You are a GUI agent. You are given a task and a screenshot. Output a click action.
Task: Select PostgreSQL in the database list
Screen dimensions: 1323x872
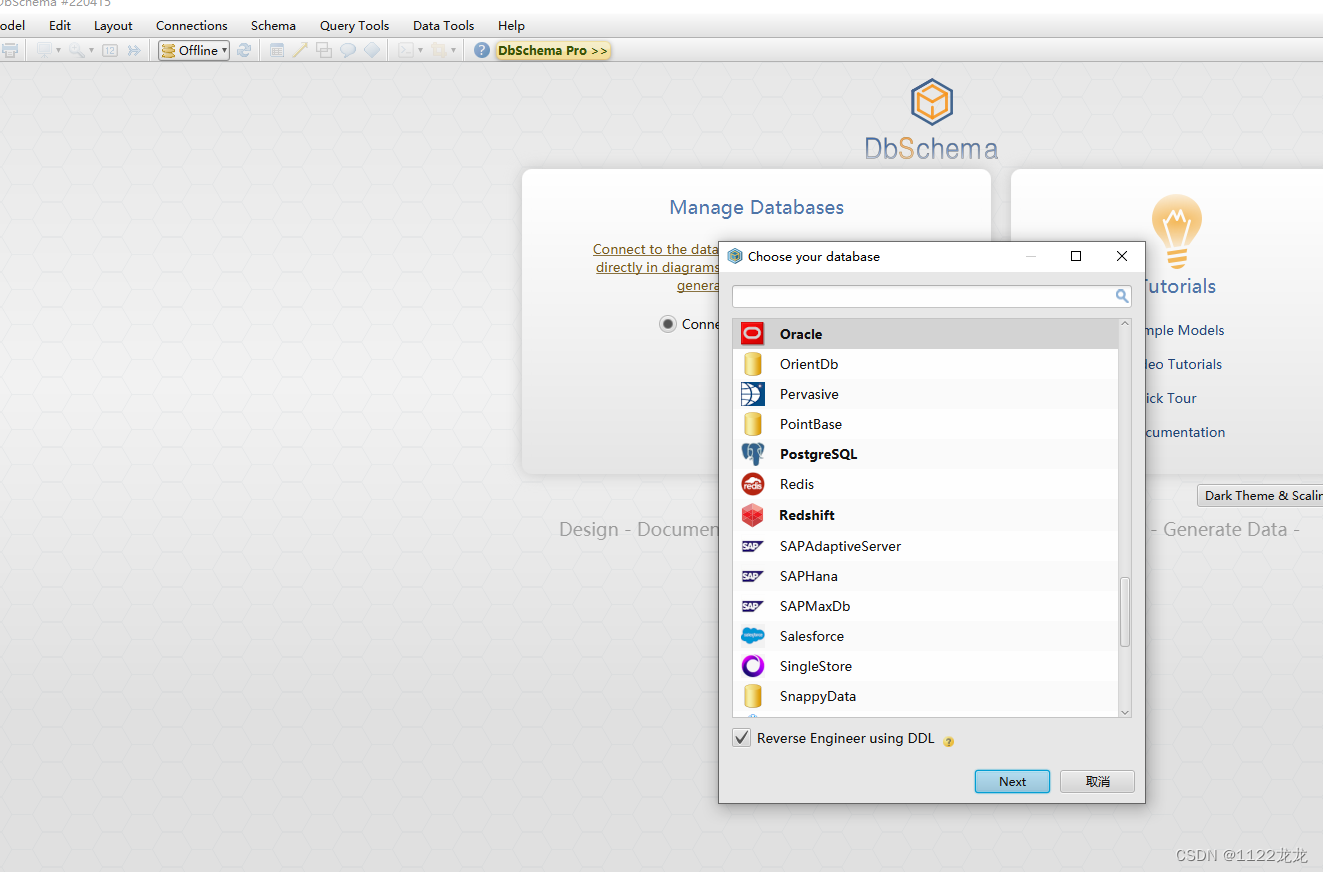tap(925, 454)
